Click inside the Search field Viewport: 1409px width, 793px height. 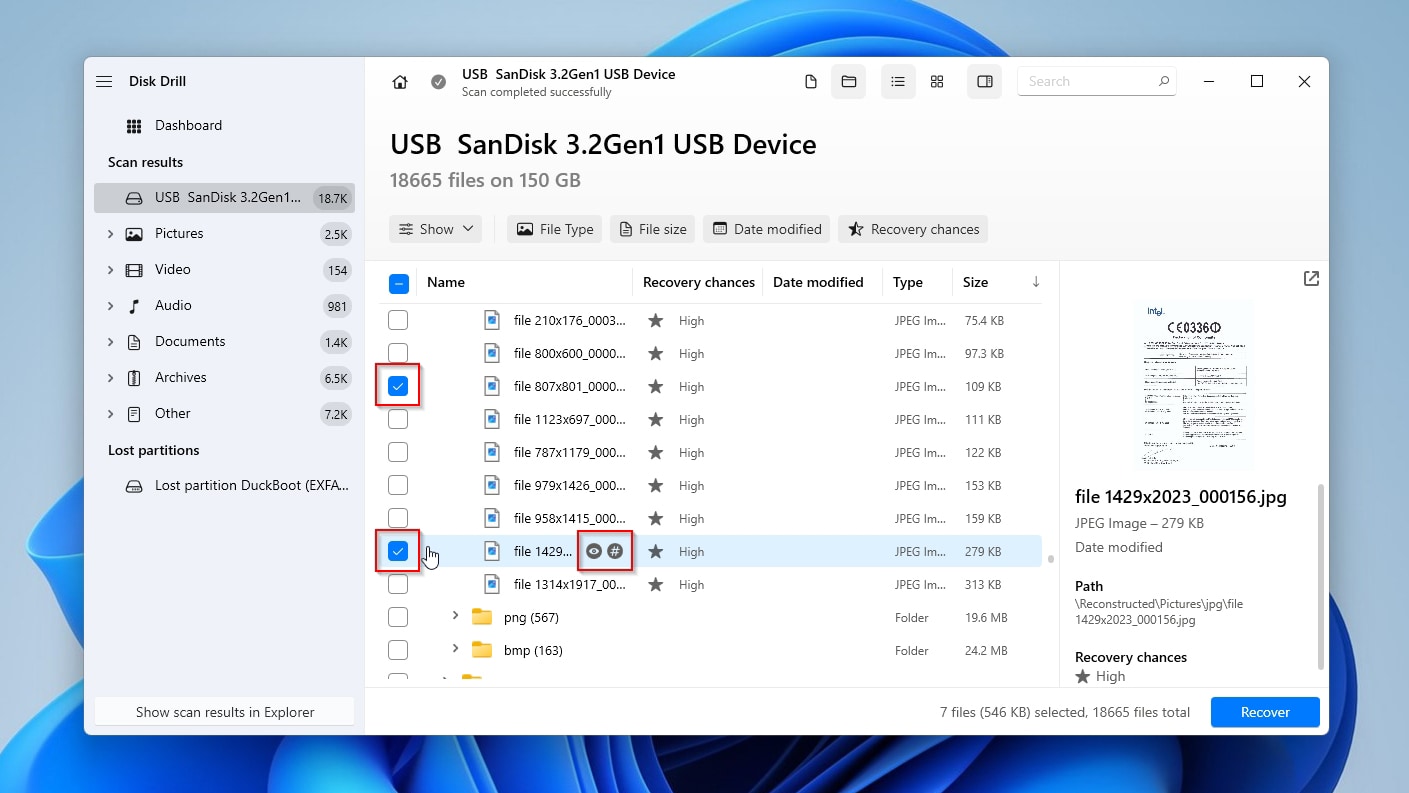[1090, 81]
